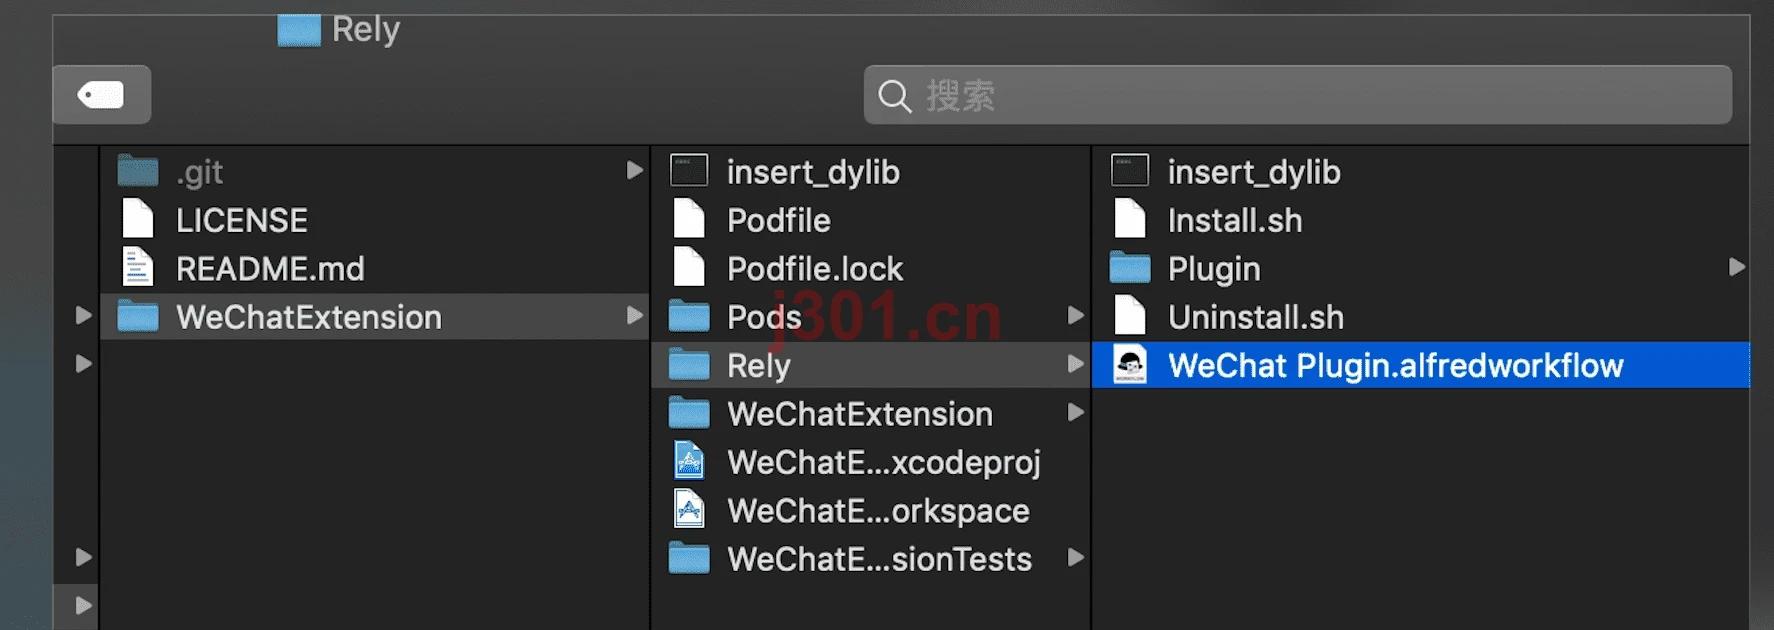Select the WeChat Plugin.alfredworkflow file icon
This screenshot has height=630, width=1774.
(x=1130, y=365)
